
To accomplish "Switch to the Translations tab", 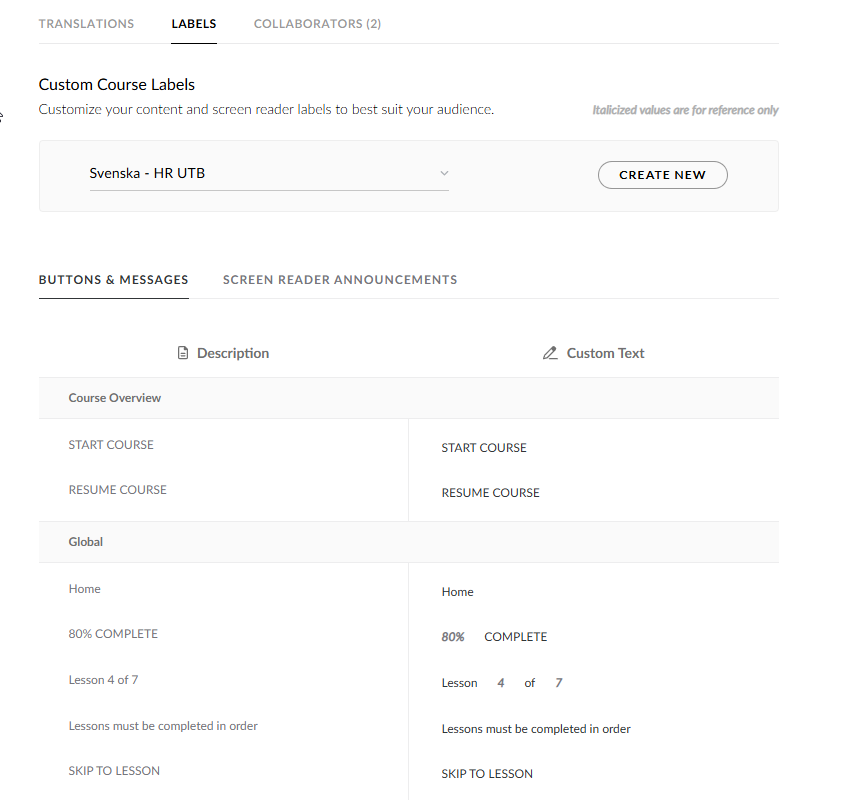I will coord(86,24).
